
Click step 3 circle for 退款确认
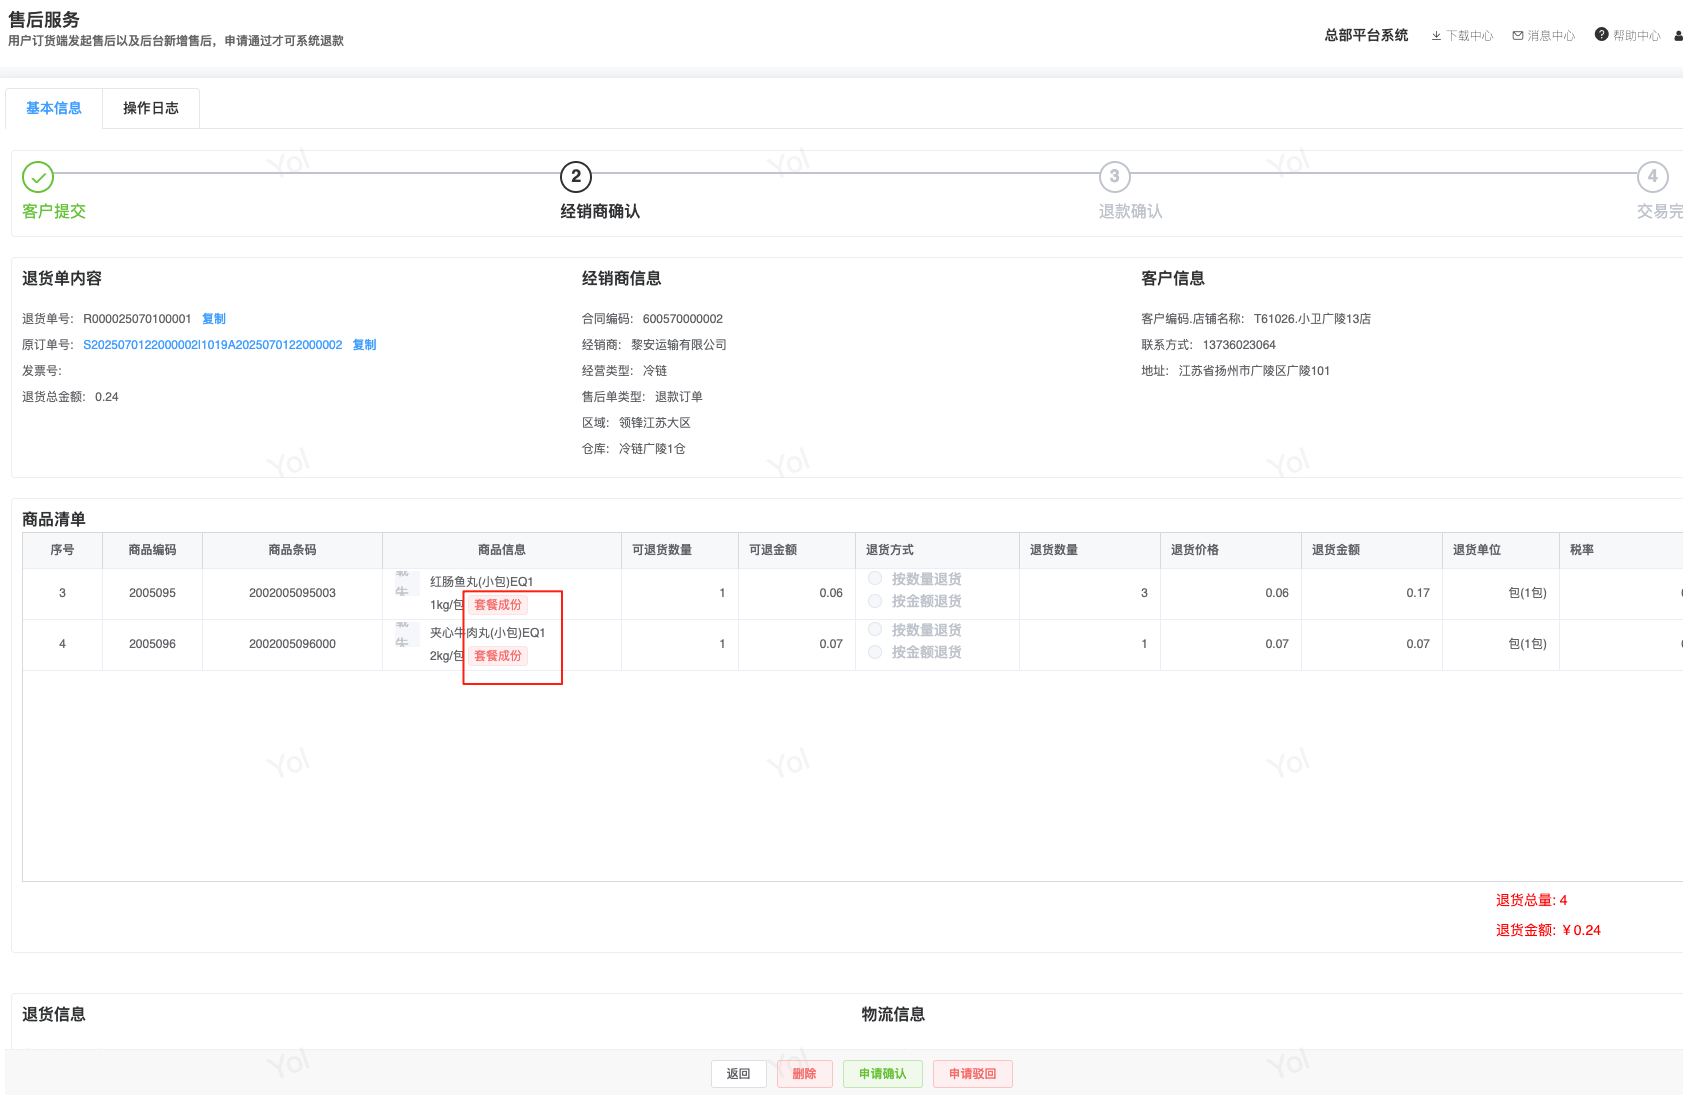(1114, 177)
